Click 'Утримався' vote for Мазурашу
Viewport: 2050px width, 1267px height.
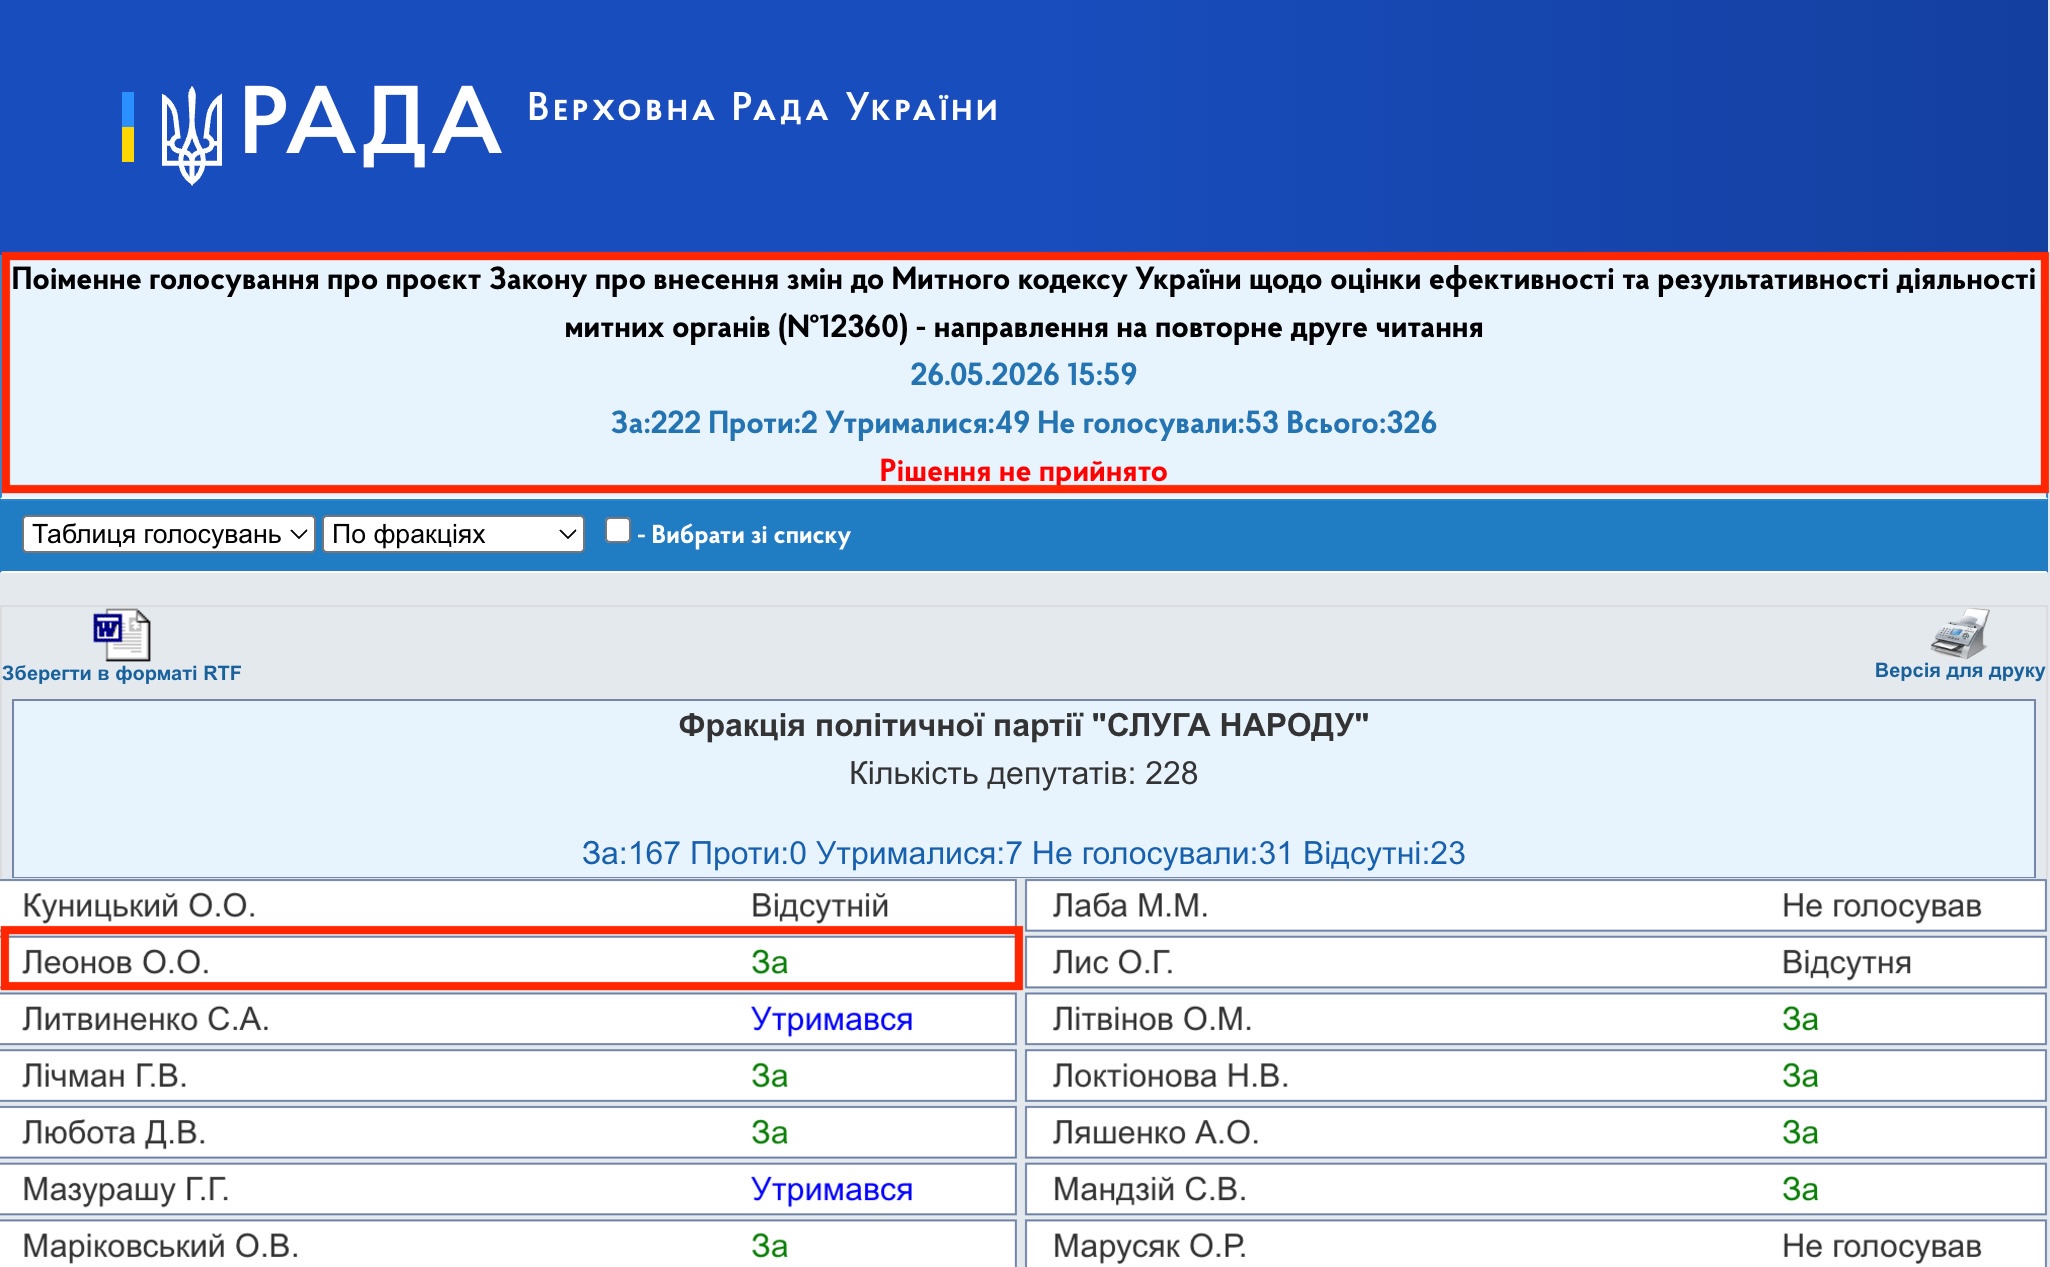click(x=832, y=1190)
